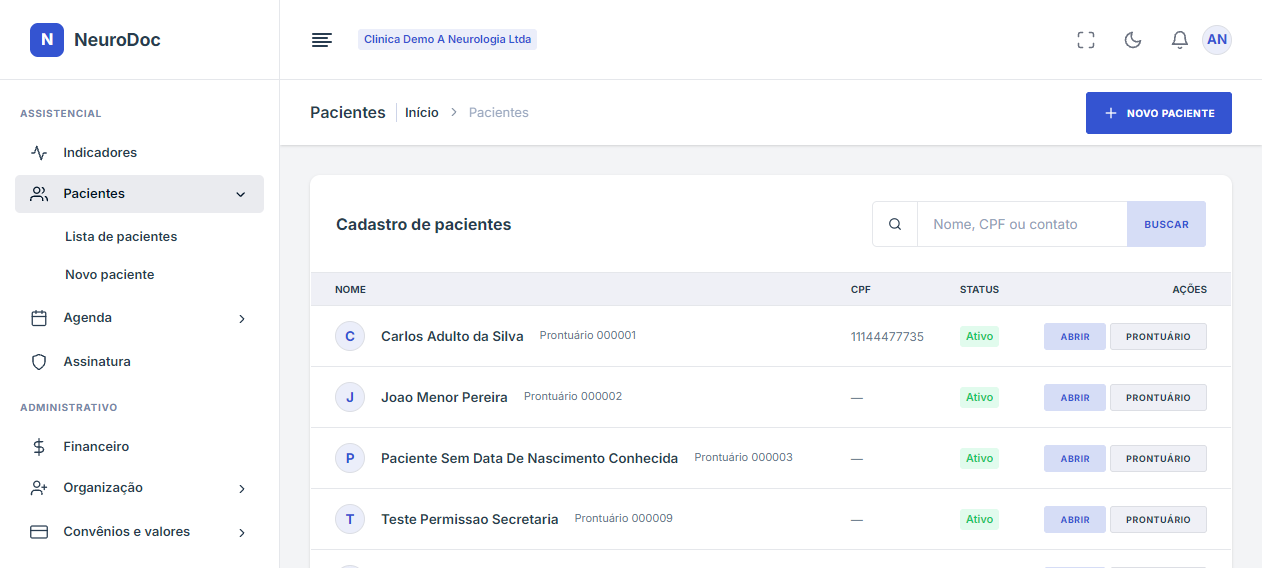Click PRONTUÁRIO for Teste Permissao Secretaria
1262x568 pixels.
pyautogui.click(x=1158, y=519)
